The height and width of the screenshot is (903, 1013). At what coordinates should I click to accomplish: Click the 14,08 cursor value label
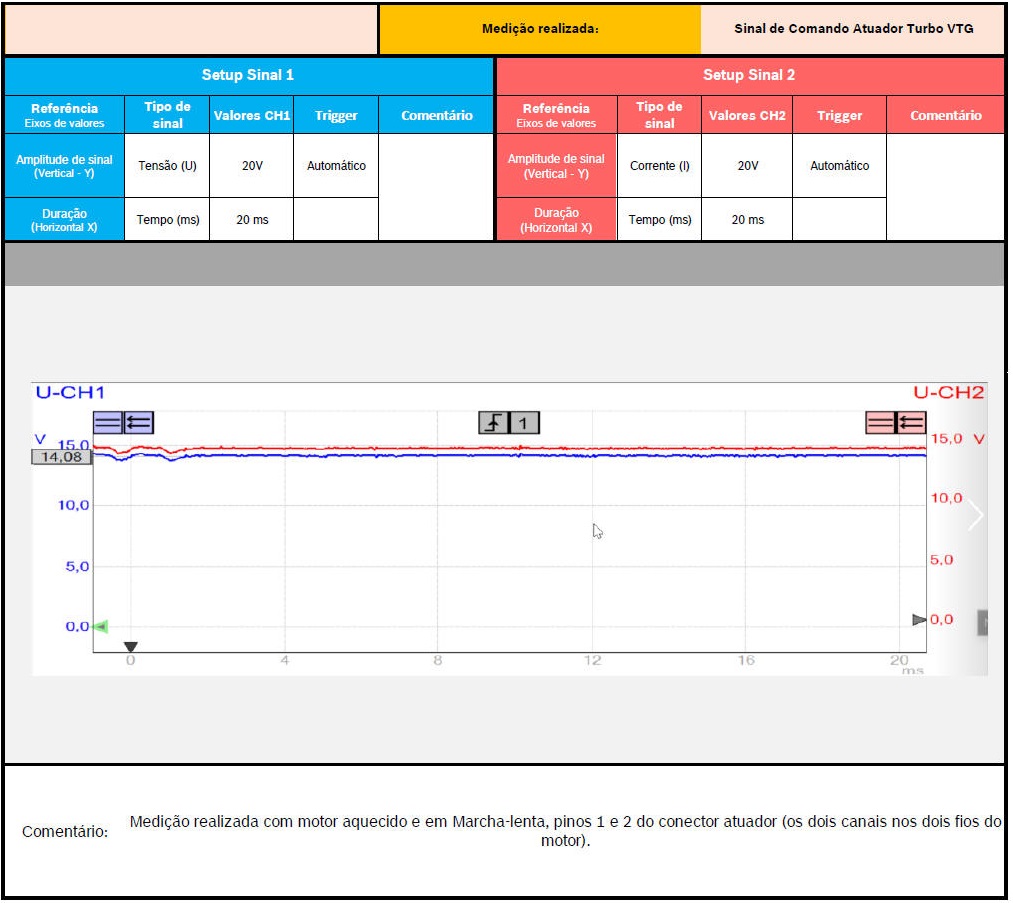tap(62, 457)
